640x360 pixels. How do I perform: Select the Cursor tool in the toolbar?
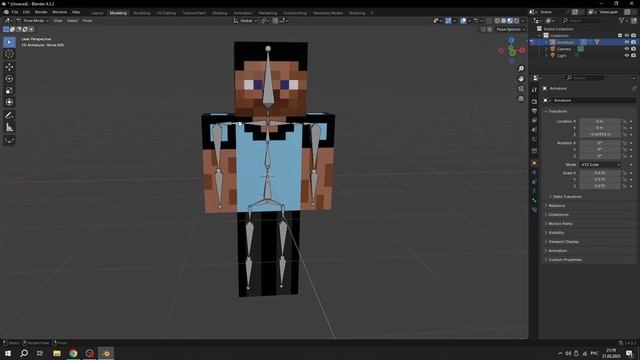tap(9, 54)
